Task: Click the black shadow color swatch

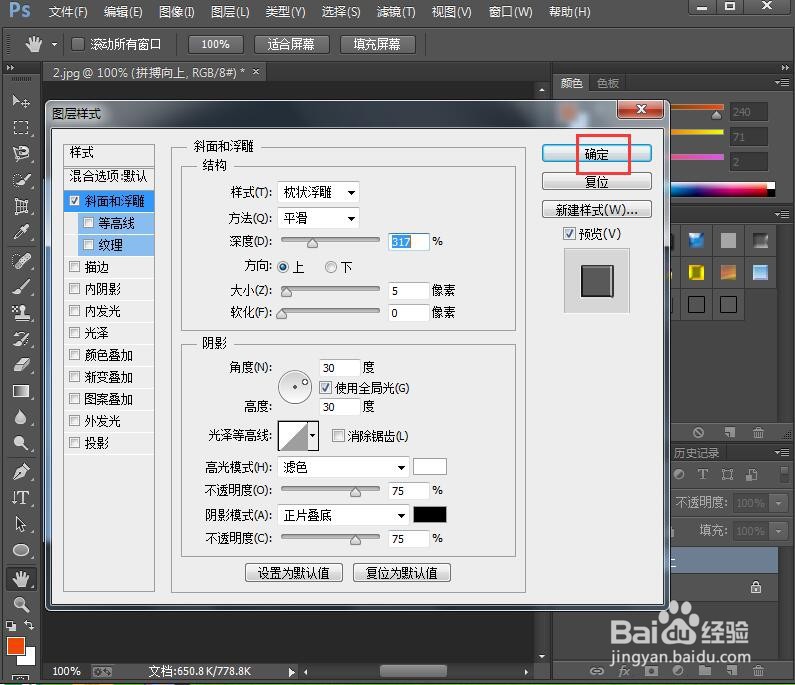Action: tap(430, 514)
